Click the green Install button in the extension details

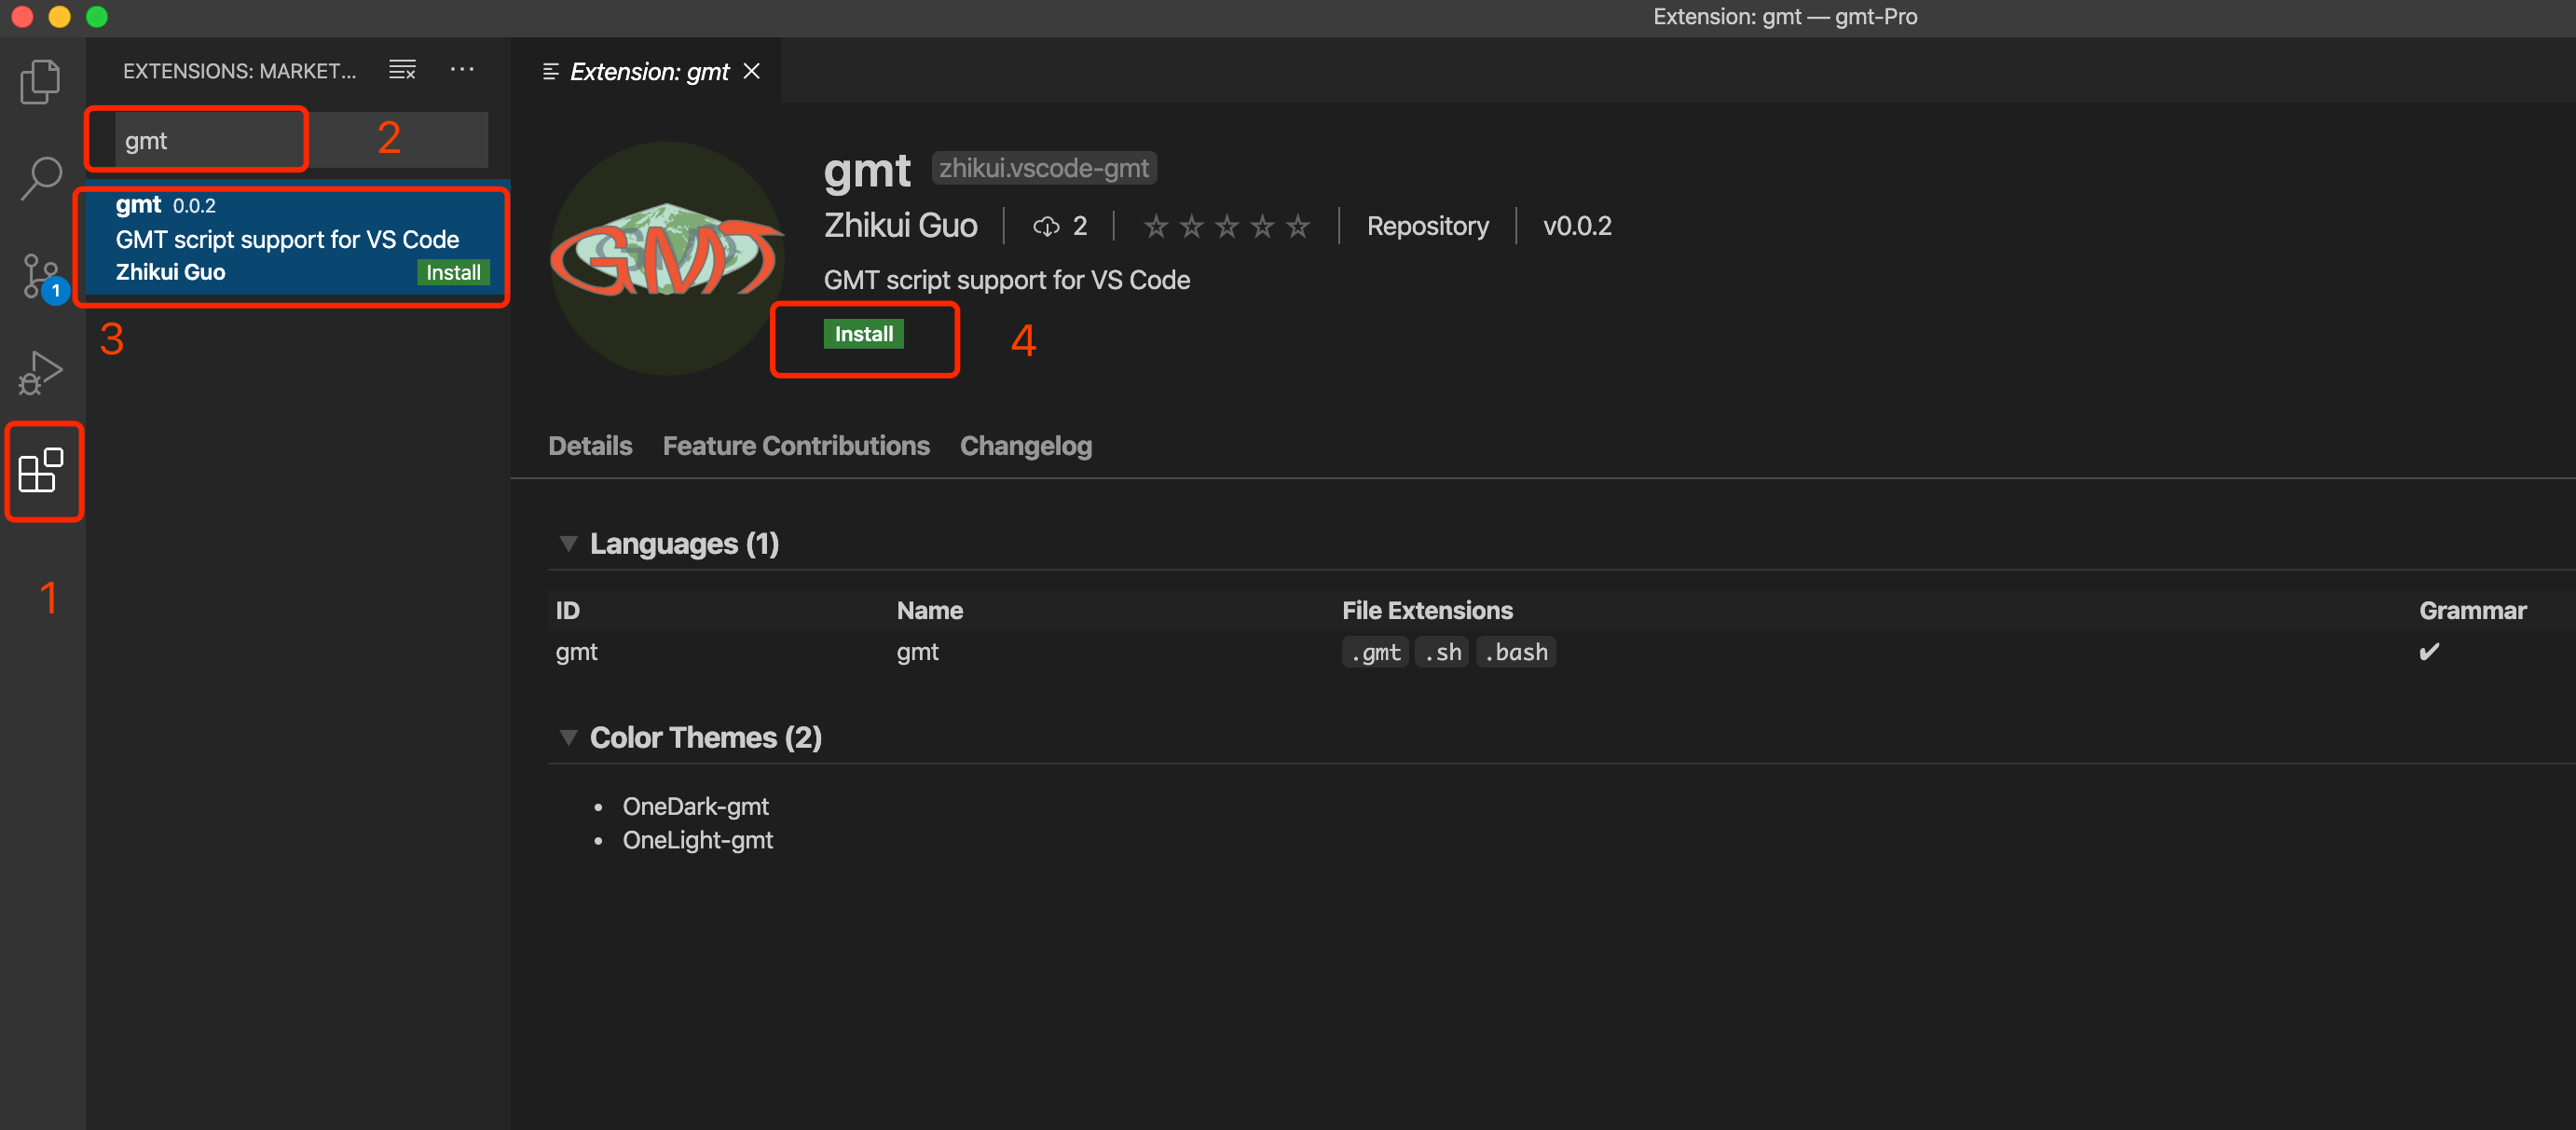(x=863, y=334)
